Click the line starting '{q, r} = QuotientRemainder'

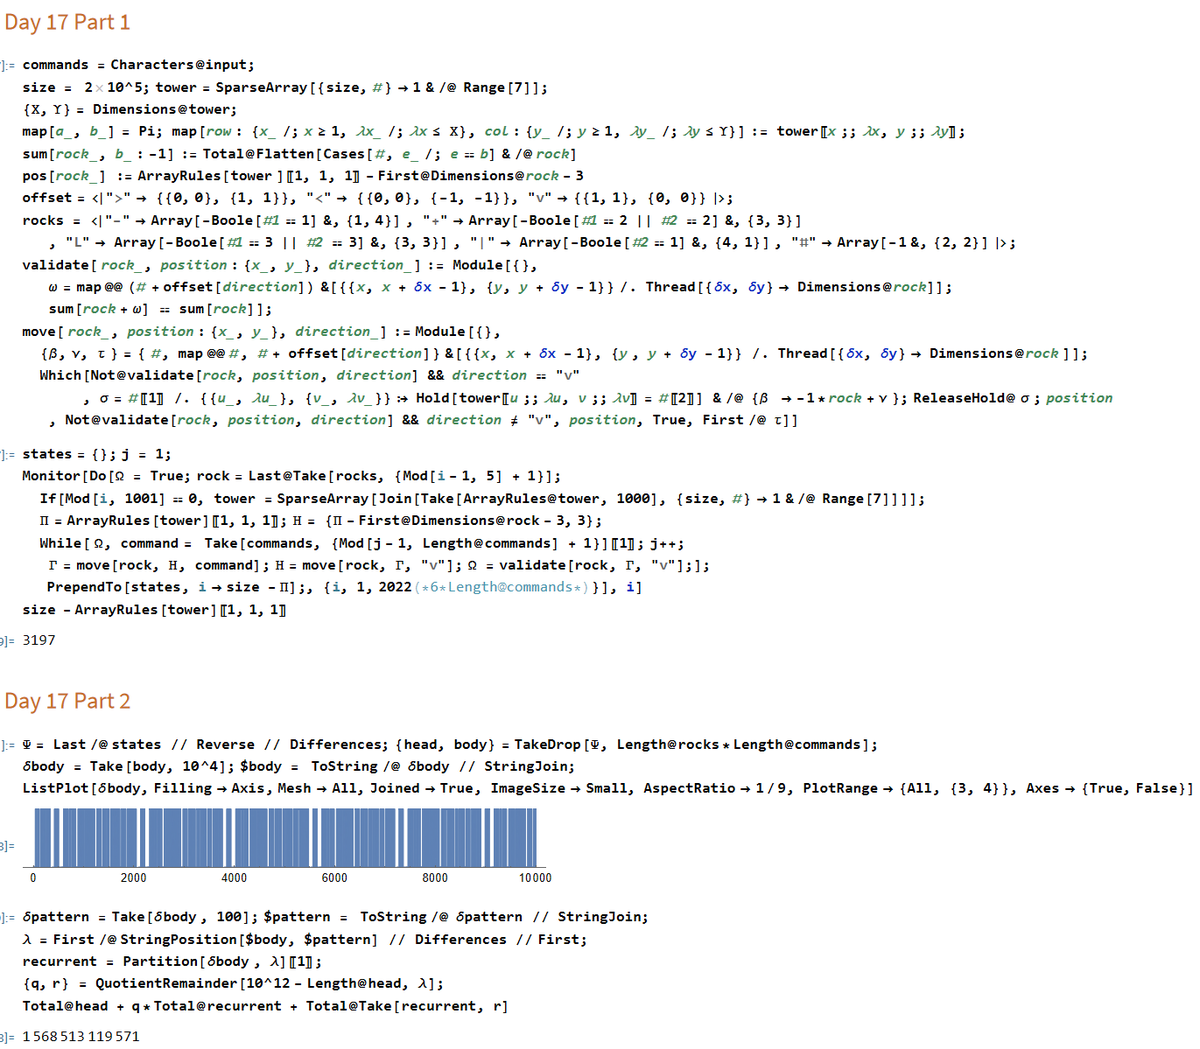click(x=233, y=983)
